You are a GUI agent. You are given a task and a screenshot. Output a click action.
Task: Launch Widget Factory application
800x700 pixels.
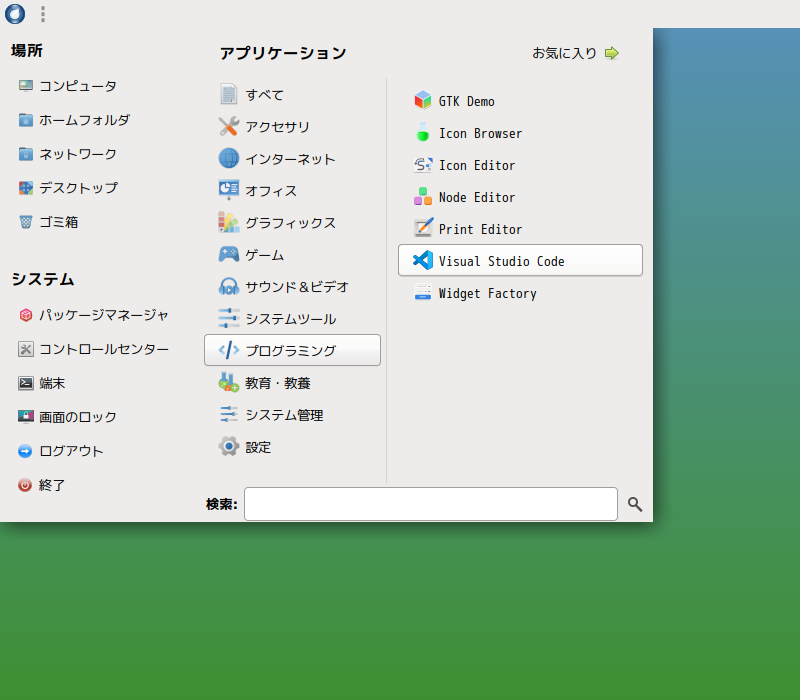click(520, 293)
